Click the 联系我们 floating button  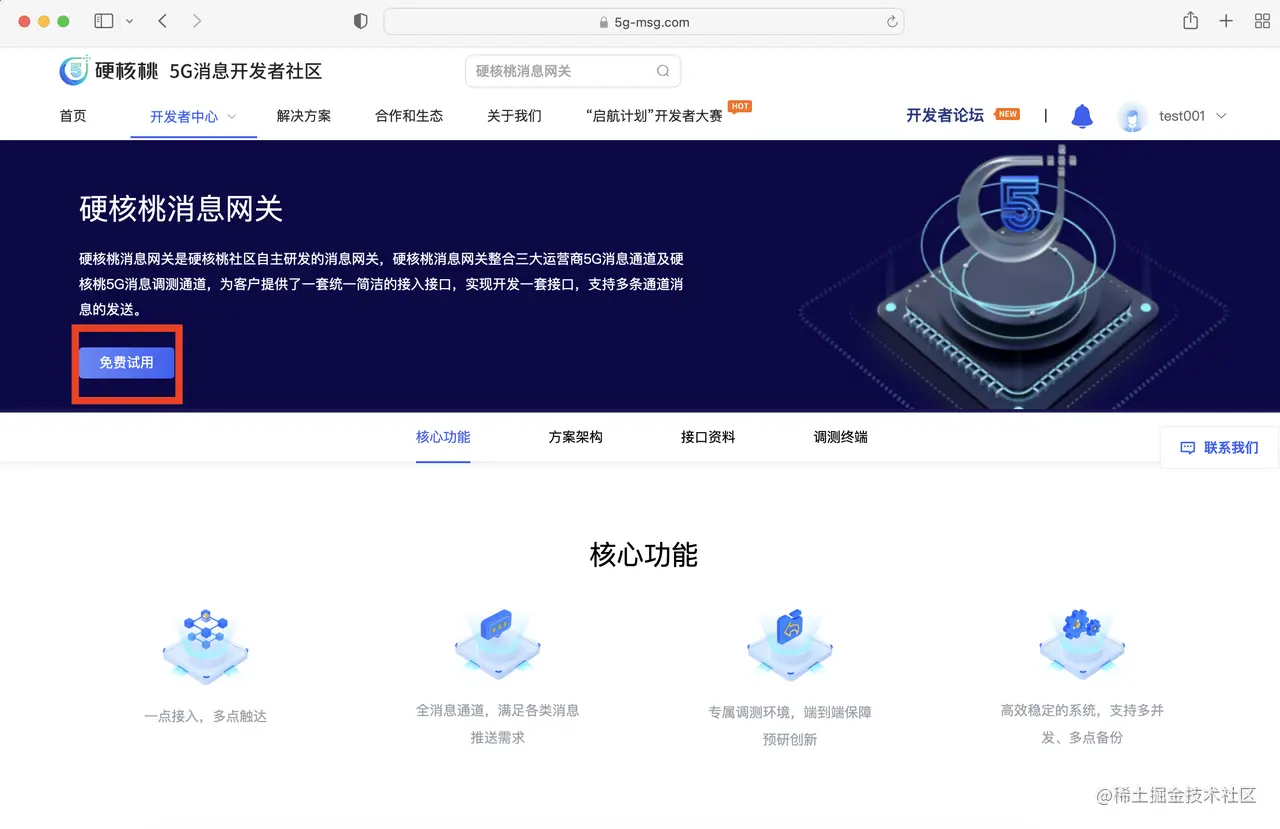[1220, 447]
